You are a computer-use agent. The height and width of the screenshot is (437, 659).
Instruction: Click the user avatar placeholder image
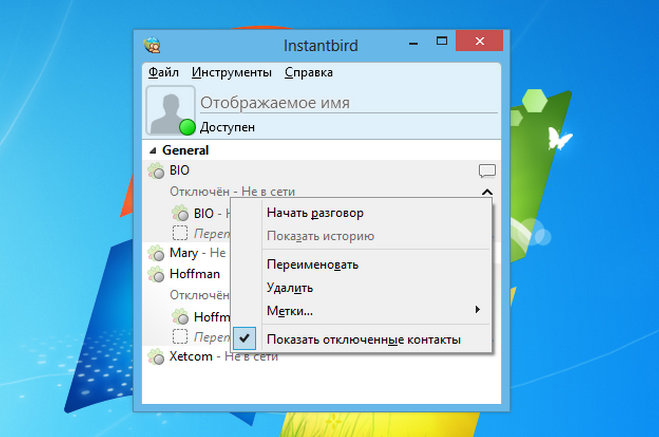171,111
